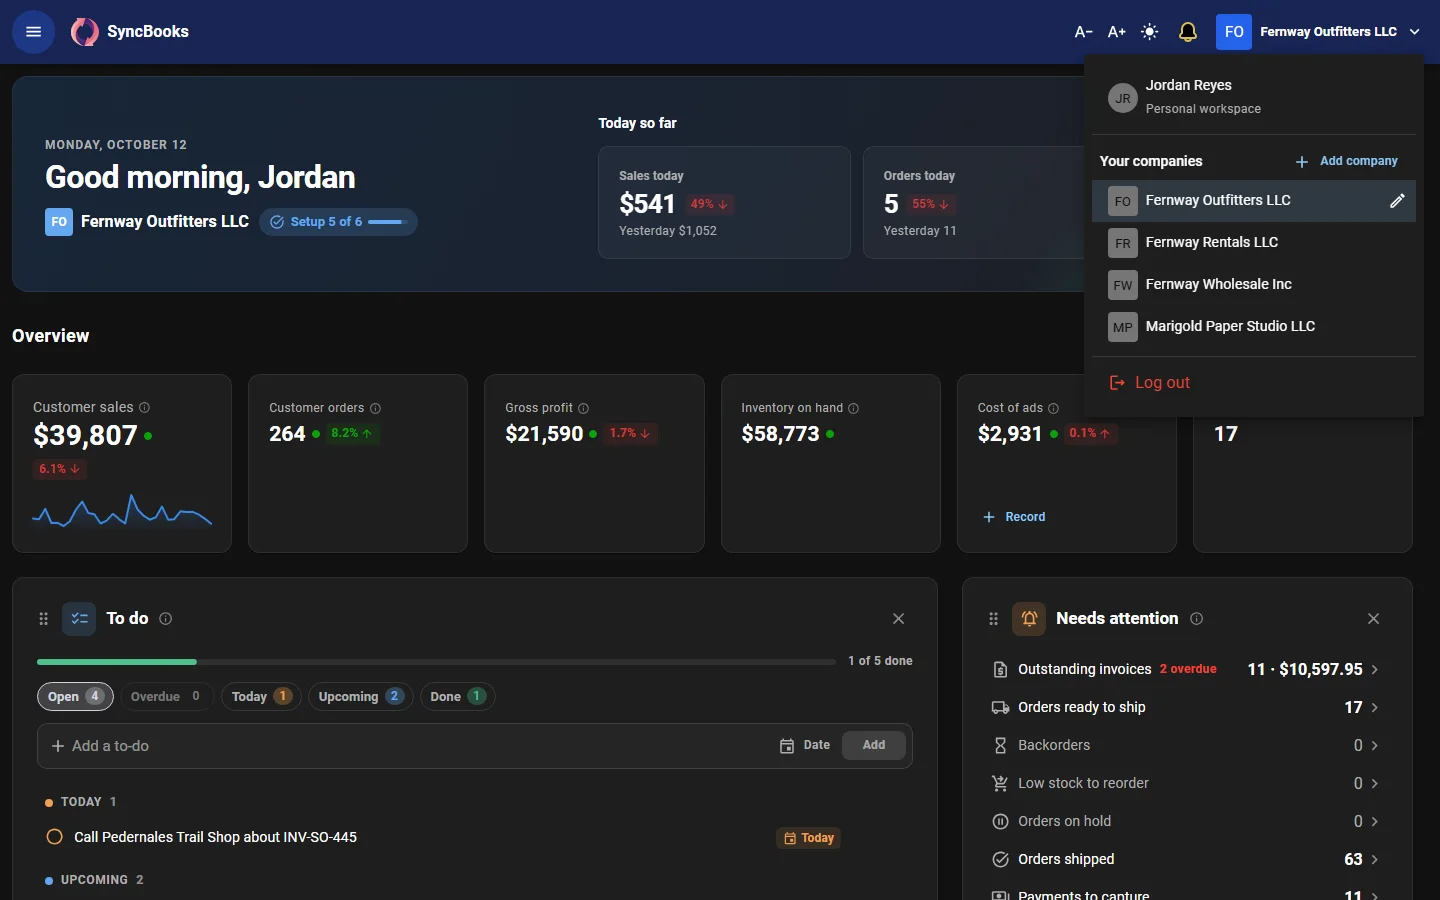This screenshot has height=900, width=1440.
Task: Mark Call Pedernales Trail Shop to-do complete
Action: coord(55,837)
